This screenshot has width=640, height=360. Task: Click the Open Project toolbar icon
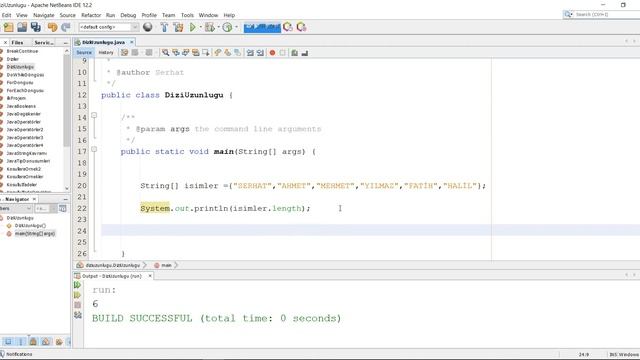click(22, 27)
